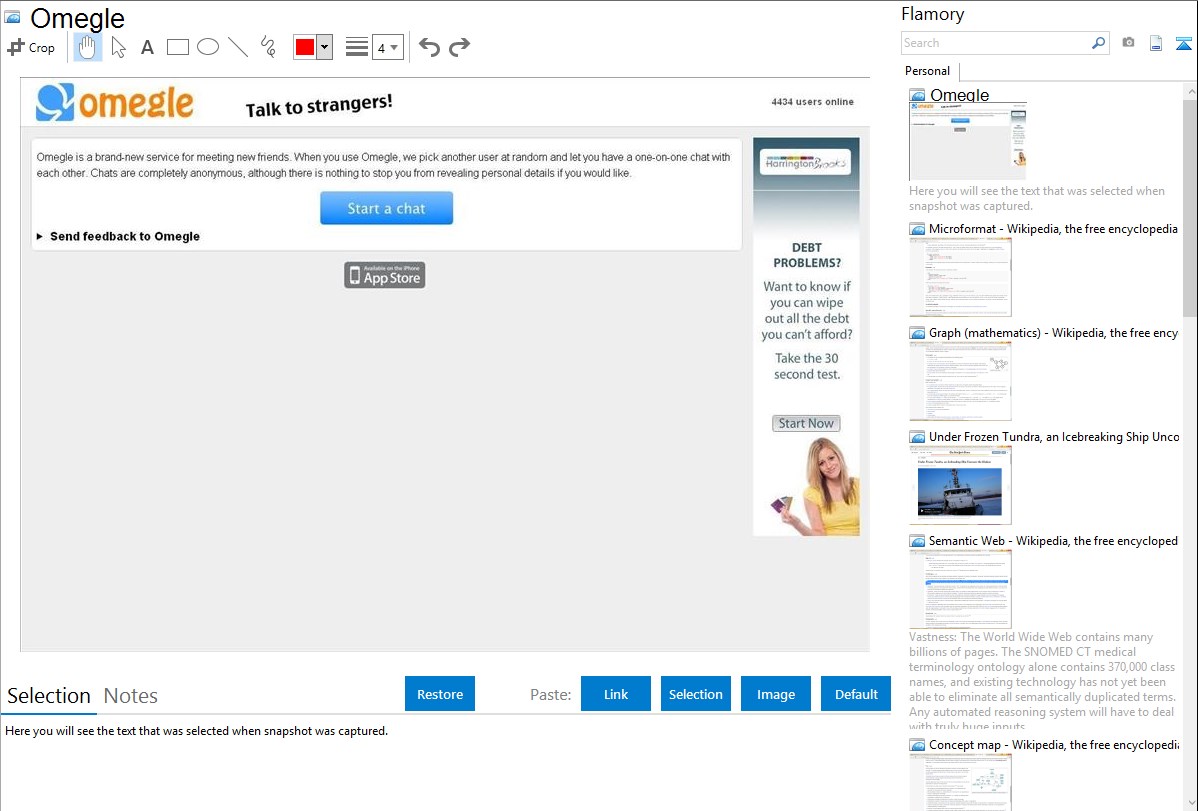Click the "Under Frozen Tundra" snapshot title

click(x=1054, y=436)
